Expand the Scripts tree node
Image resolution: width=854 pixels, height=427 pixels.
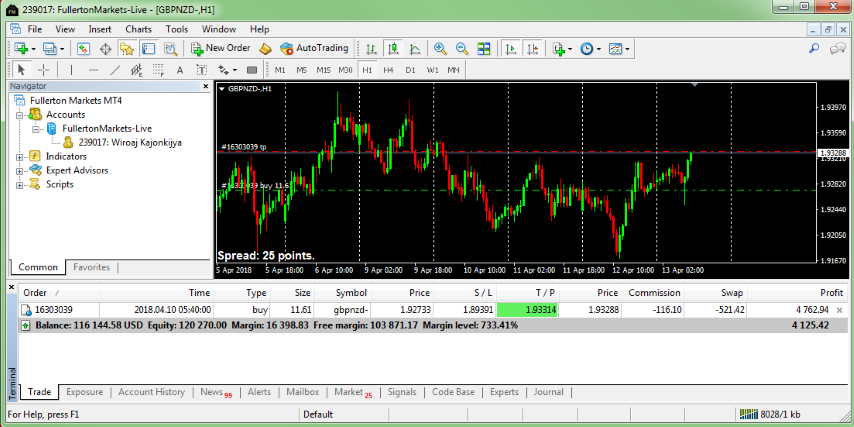[x=20, y=185]
